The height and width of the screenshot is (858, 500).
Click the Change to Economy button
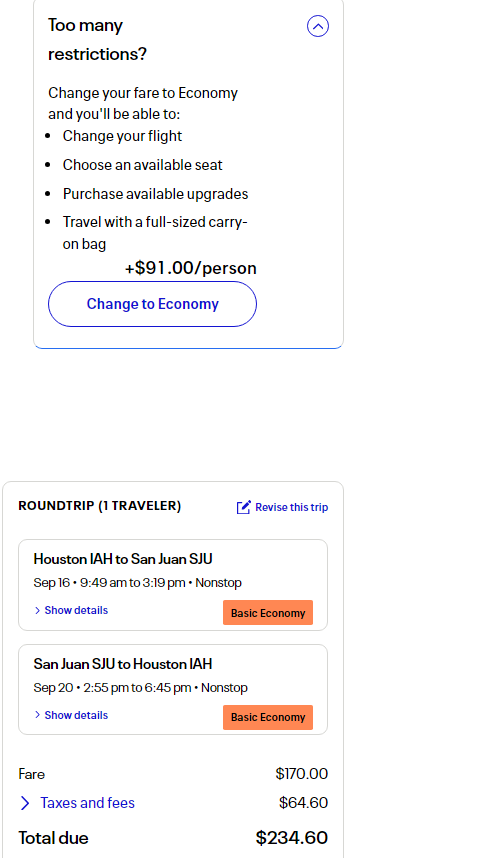(x=152, y=304)
